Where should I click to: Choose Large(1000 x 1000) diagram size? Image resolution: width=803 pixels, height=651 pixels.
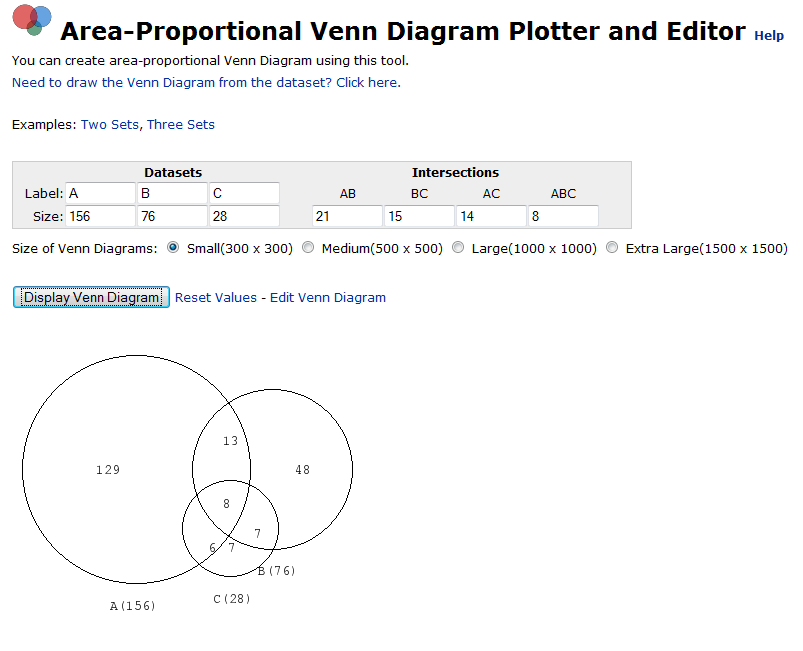click(x=458, y=248)
